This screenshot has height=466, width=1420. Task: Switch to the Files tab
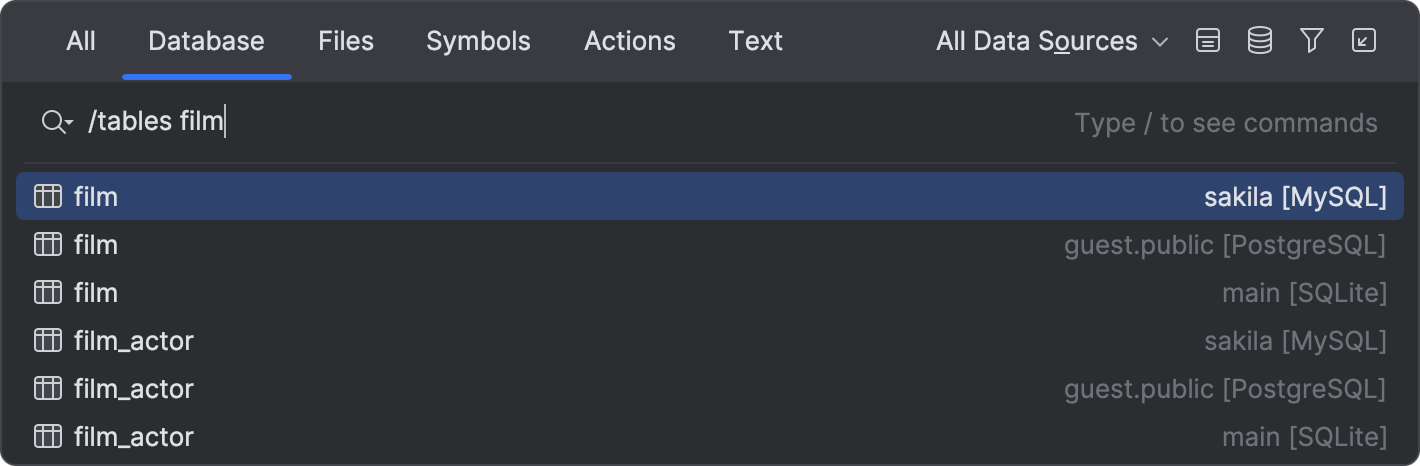(x=346, y=41)
